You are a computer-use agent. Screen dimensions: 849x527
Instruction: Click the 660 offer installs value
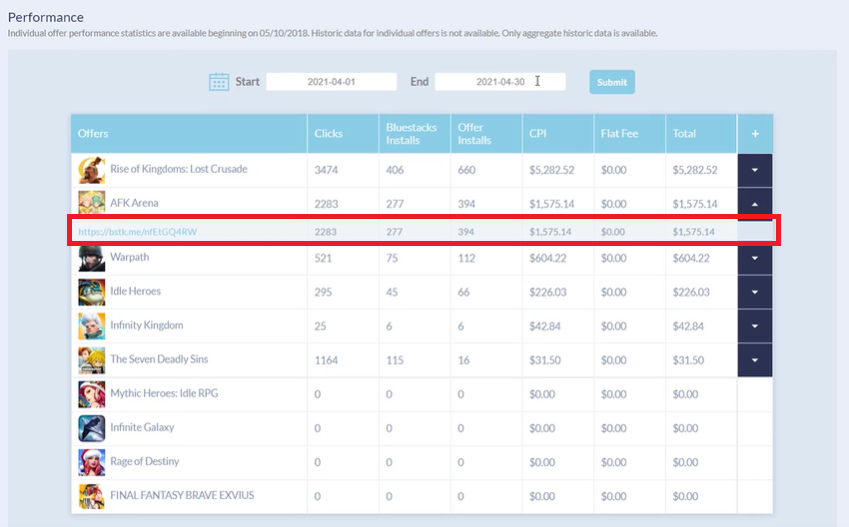point(466,170)
